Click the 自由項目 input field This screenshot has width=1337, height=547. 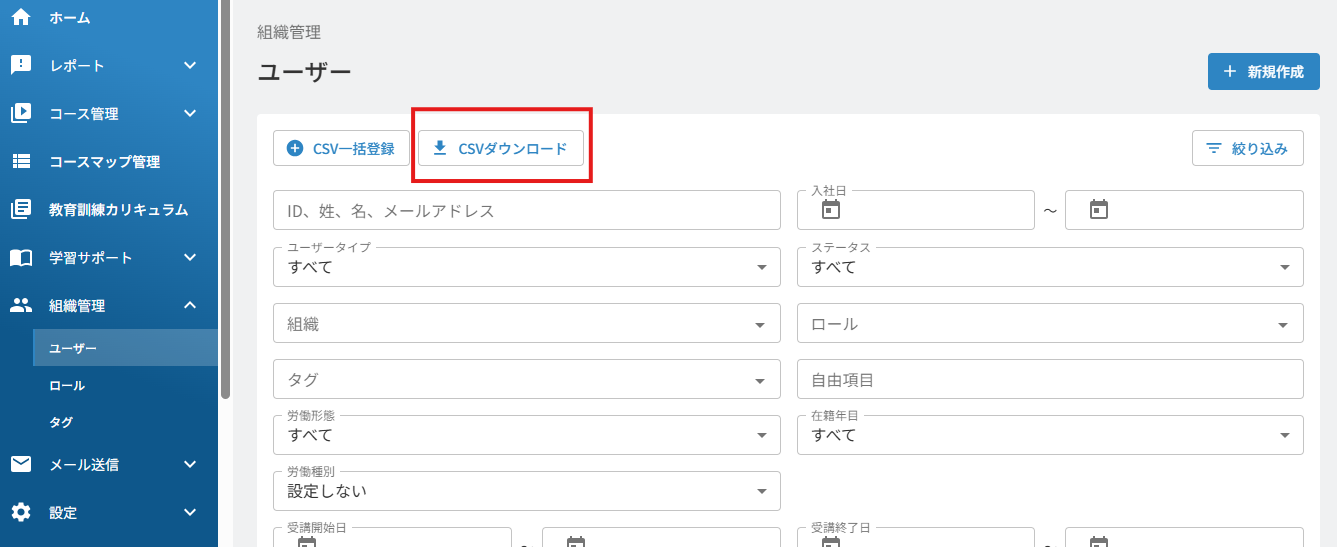[1050, 379]
